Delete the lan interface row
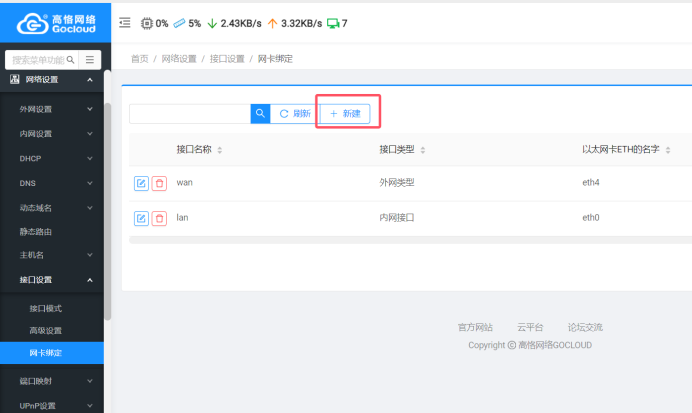 (x=159, y=218)
